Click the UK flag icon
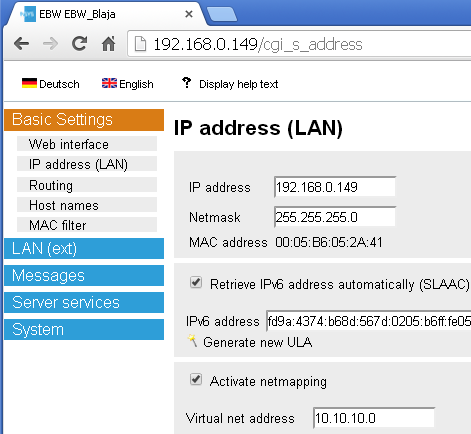The height and width of the screenshot is (434, 471). [109, 83]
